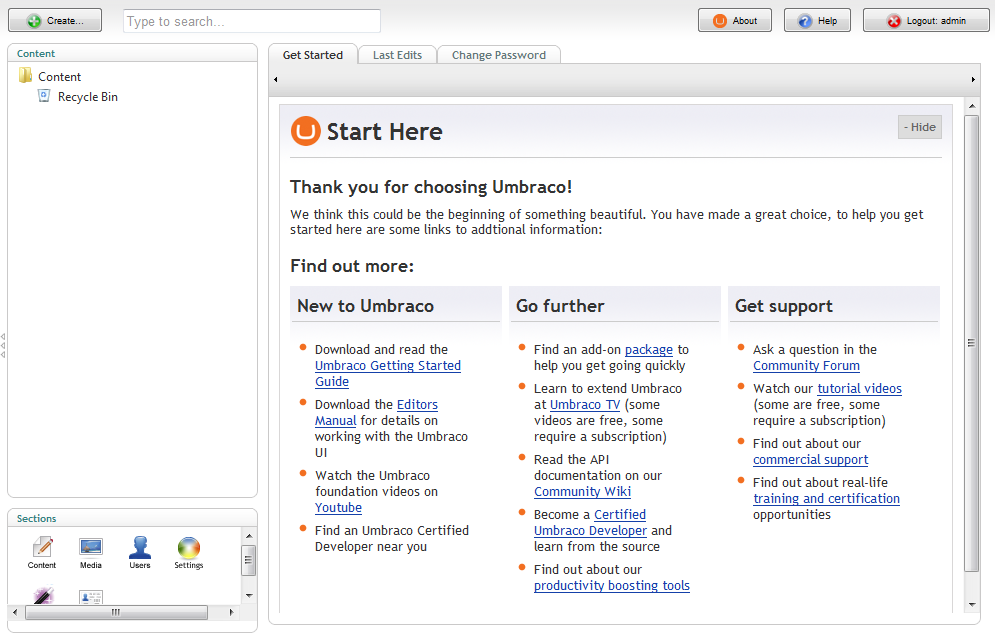Open the About dialog
Viewport: 995px width, 639px height.
coord(735,20)
